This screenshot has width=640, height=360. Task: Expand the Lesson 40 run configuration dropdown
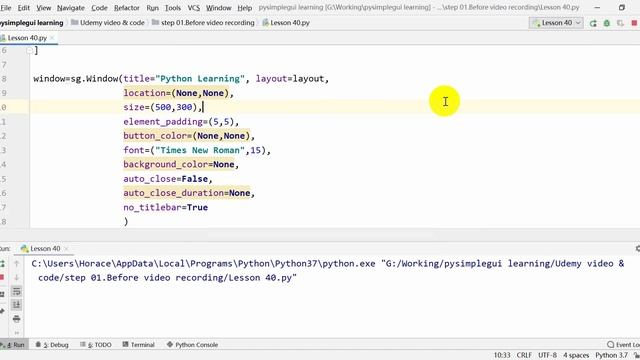click(556, 23)
